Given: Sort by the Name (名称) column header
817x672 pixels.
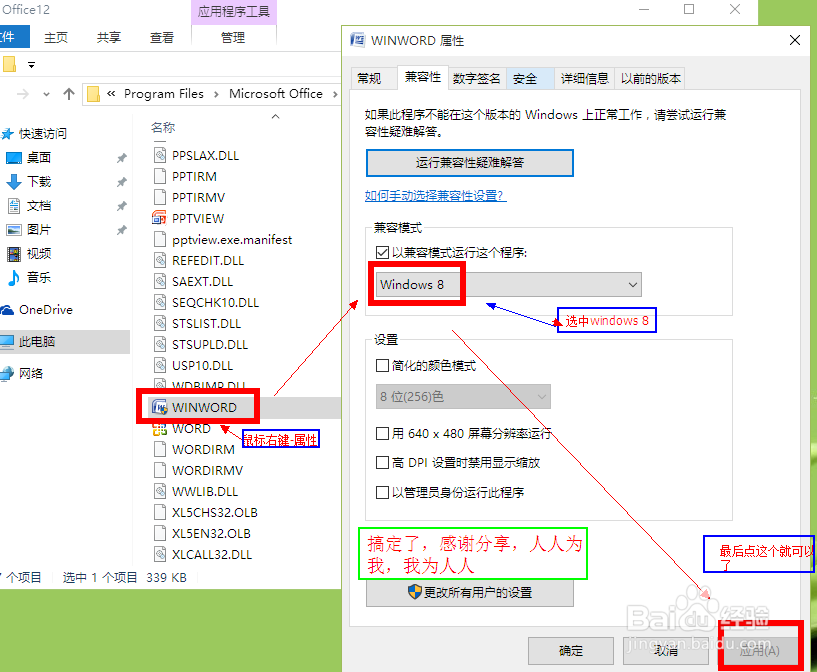Looking at the screenshot, I should [163, 127].
